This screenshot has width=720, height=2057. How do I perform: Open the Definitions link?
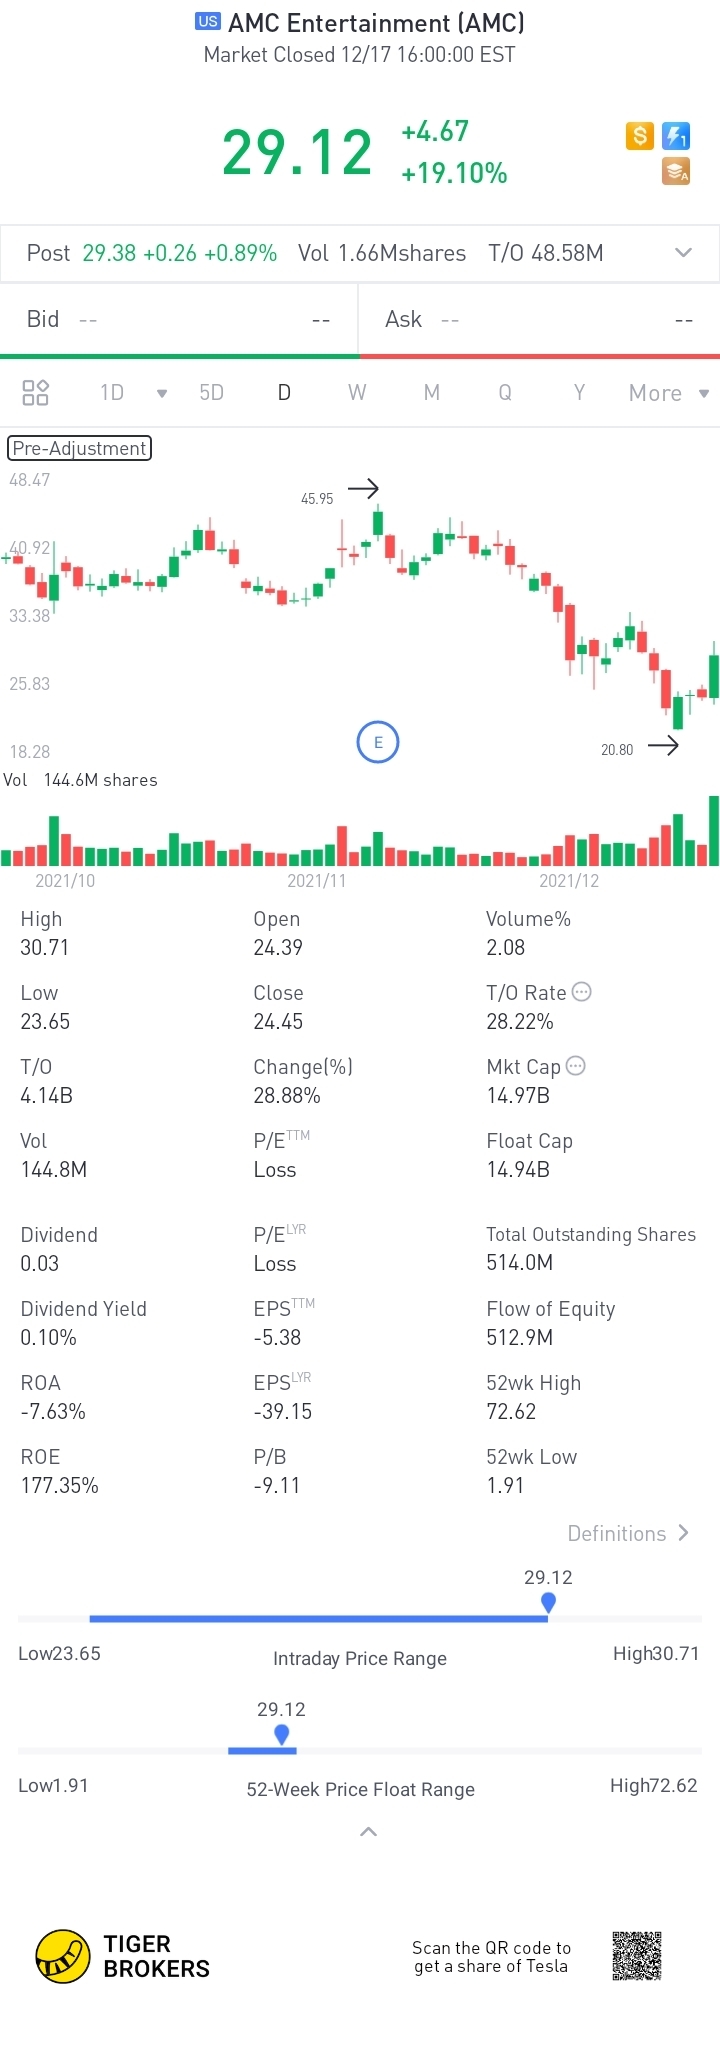[x=628, y=1533]
